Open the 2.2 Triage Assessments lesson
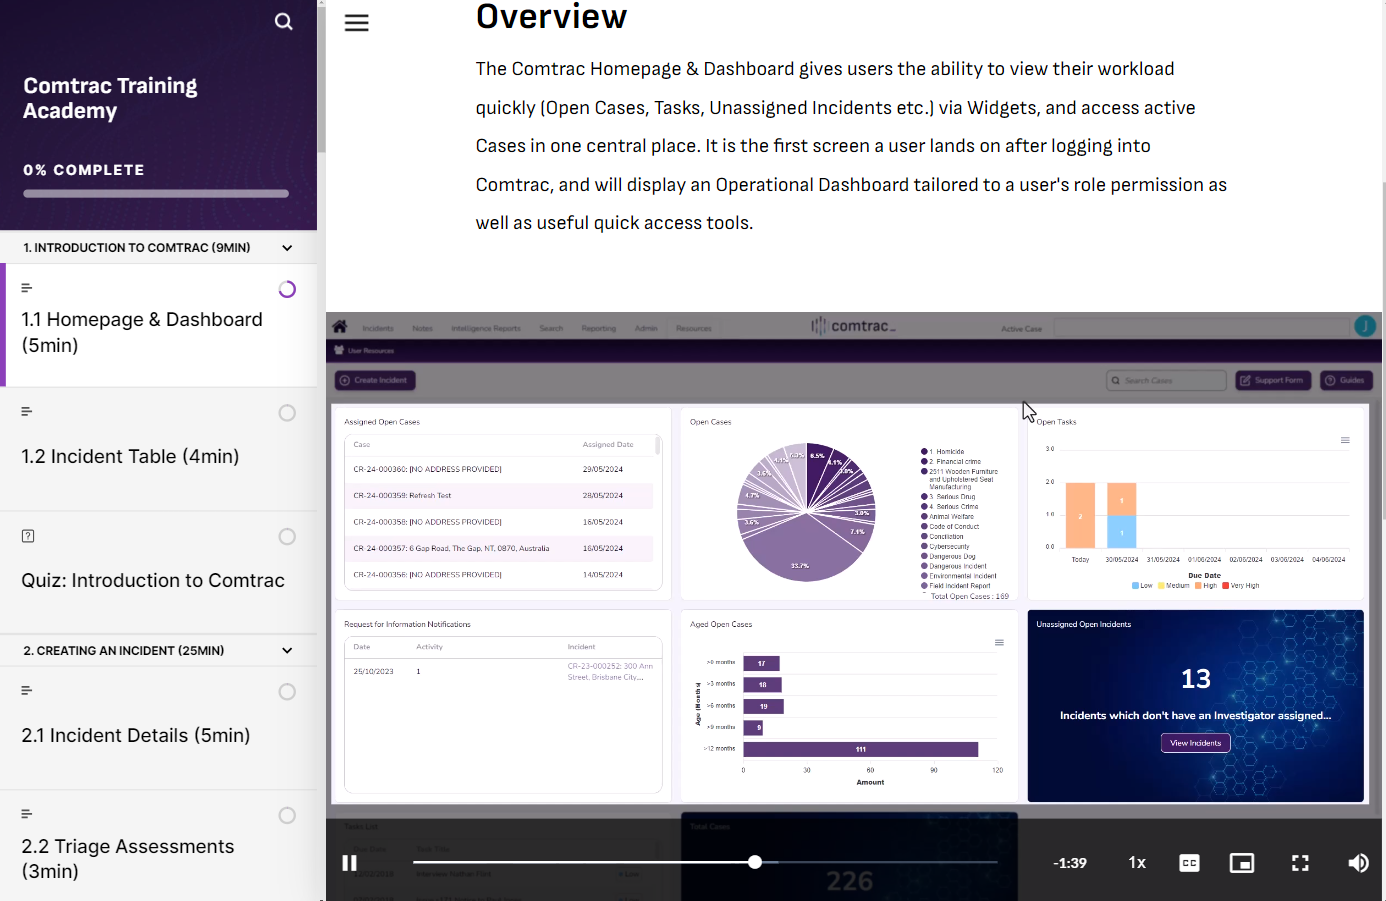This screenshot has height=901, width=1386. (x=128, y=858)
